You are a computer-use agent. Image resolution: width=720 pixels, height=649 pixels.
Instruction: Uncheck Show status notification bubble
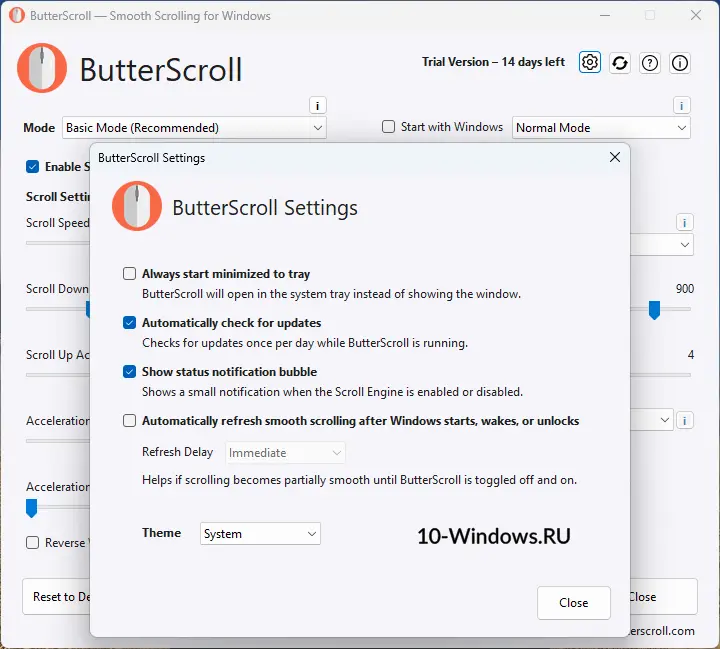(x=129, y=372)
